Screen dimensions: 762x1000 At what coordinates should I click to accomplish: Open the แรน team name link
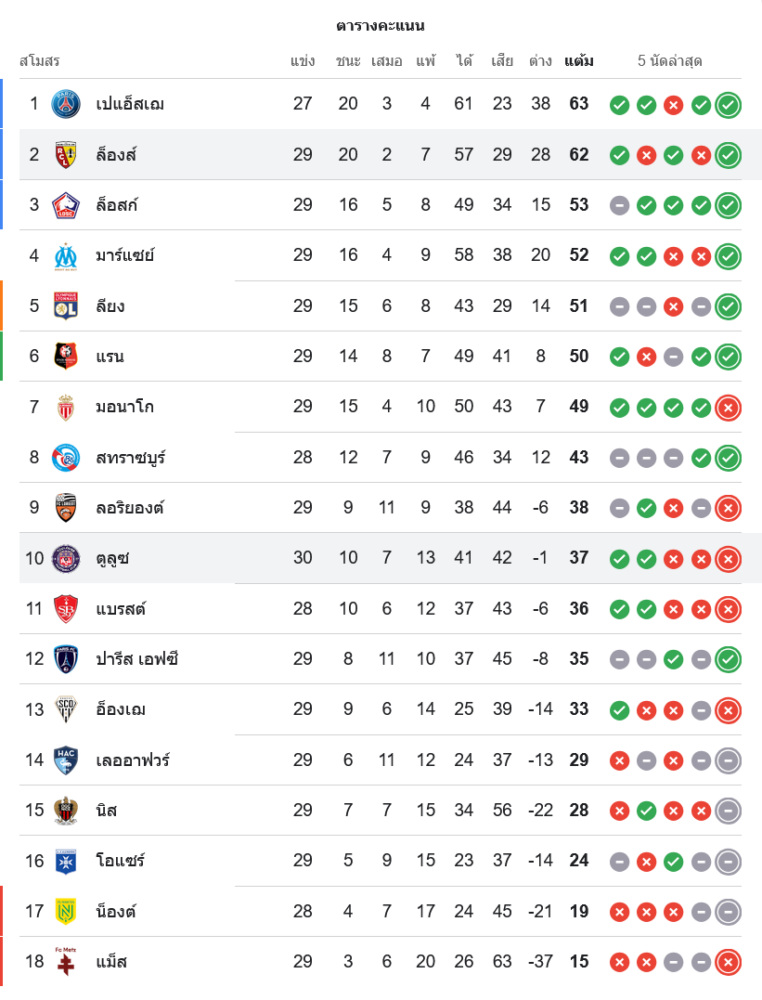click(110, 357)
